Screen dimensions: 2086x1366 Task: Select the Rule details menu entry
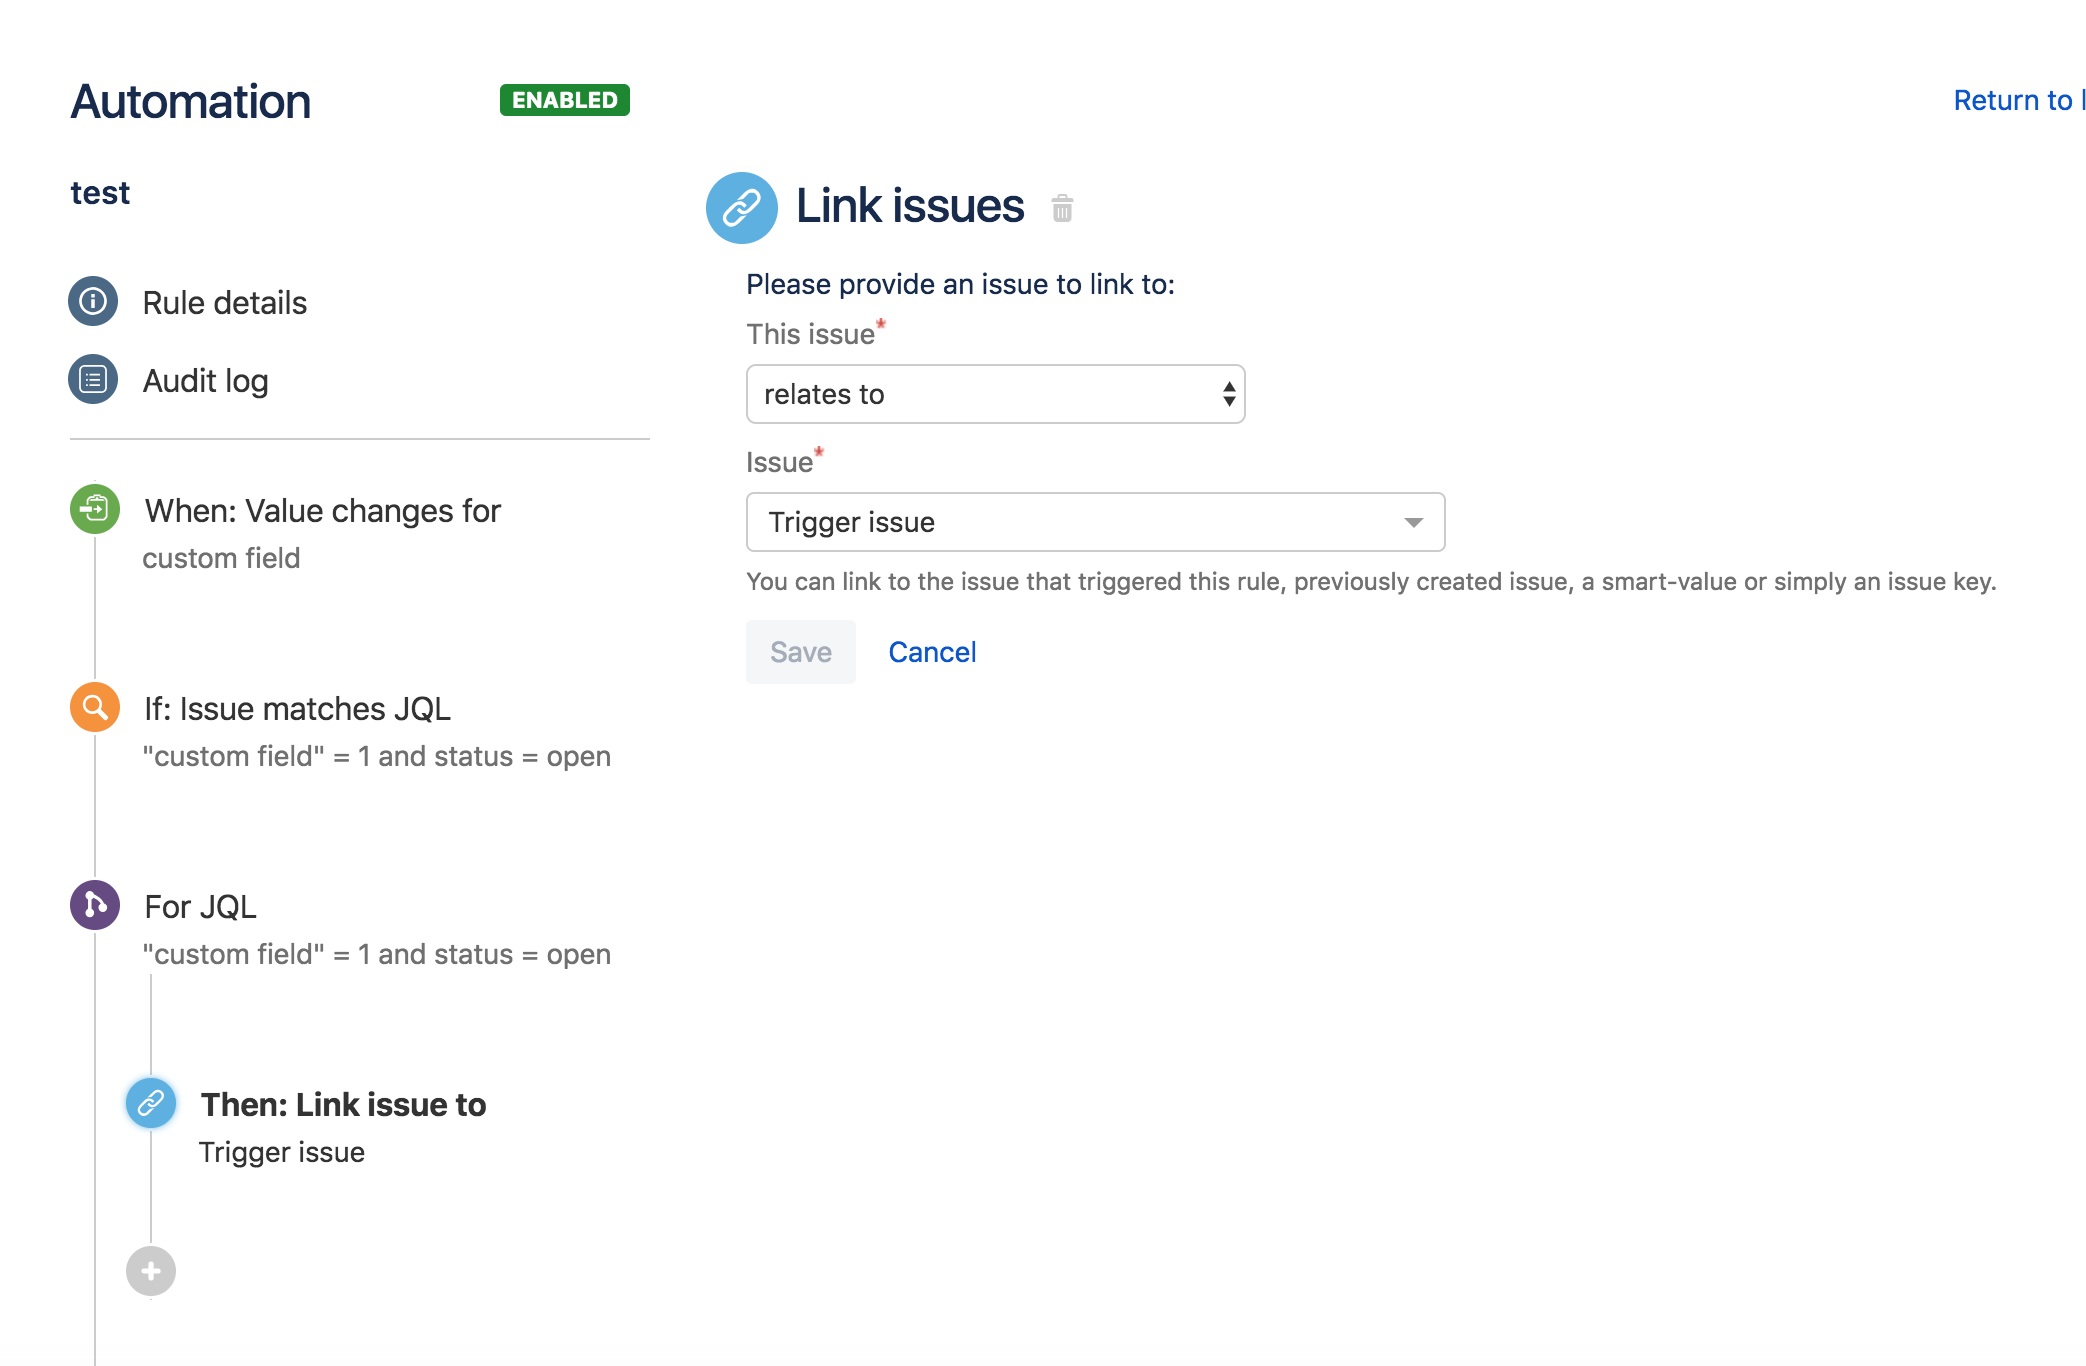pos(224,302)
